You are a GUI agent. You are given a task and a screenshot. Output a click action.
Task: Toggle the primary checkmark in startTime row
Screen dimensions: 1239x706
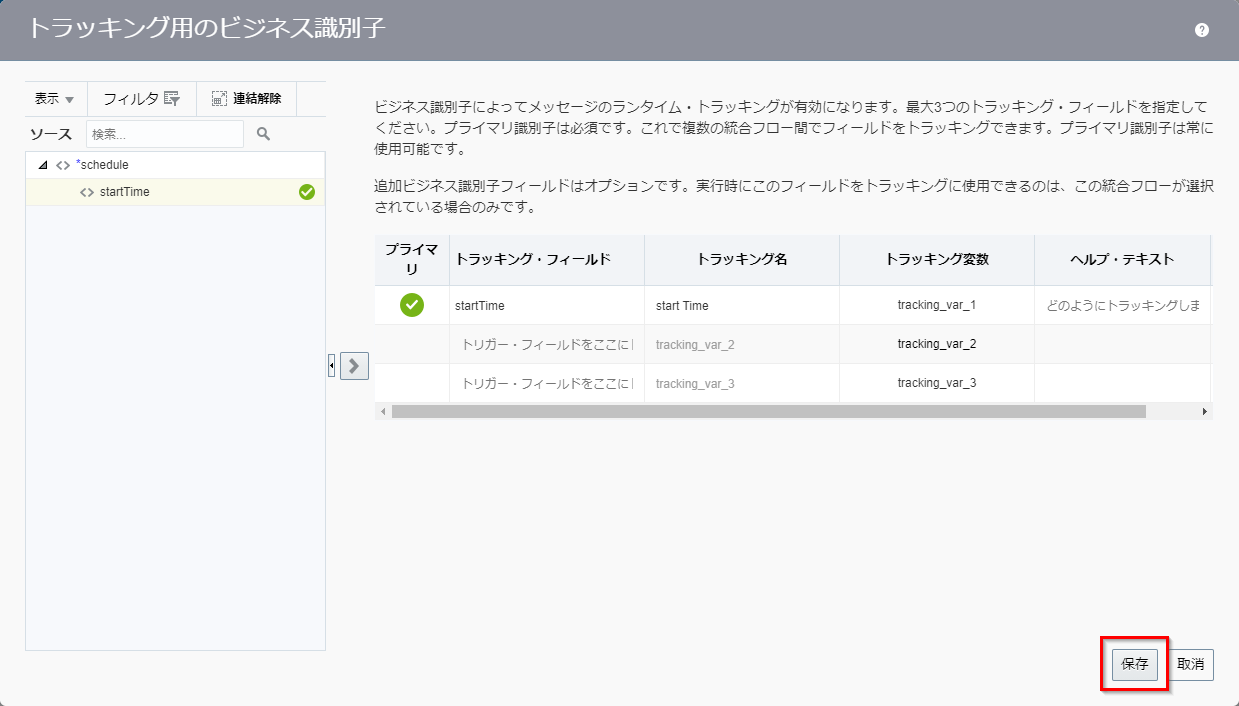tap(412, 305)
